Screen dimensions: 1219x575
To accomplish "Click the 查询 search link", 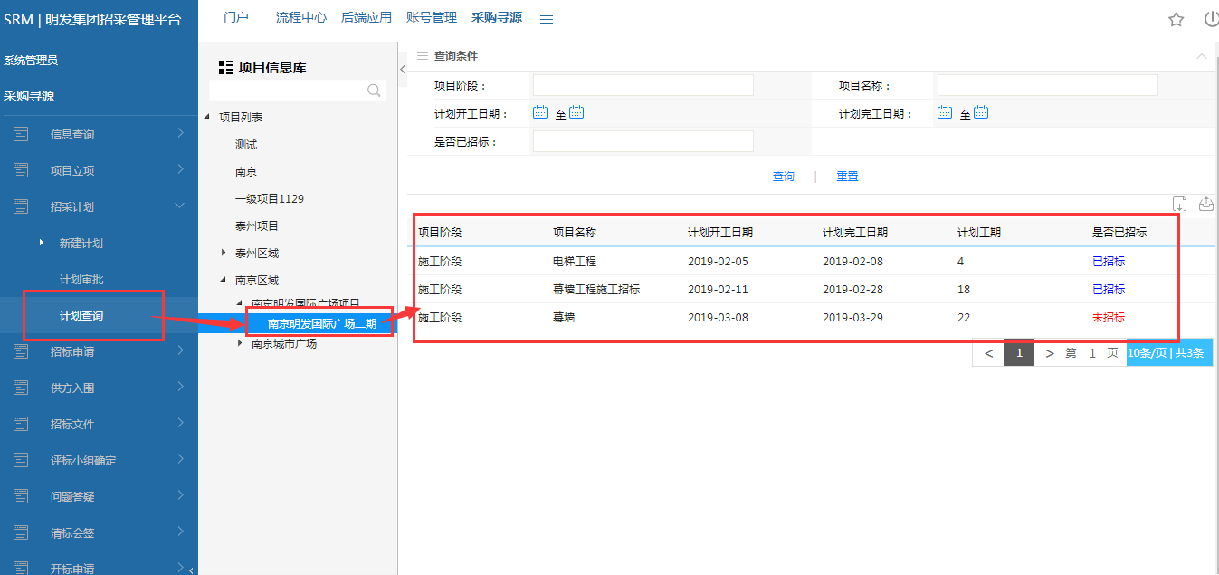I will click(x=784, y=176).
